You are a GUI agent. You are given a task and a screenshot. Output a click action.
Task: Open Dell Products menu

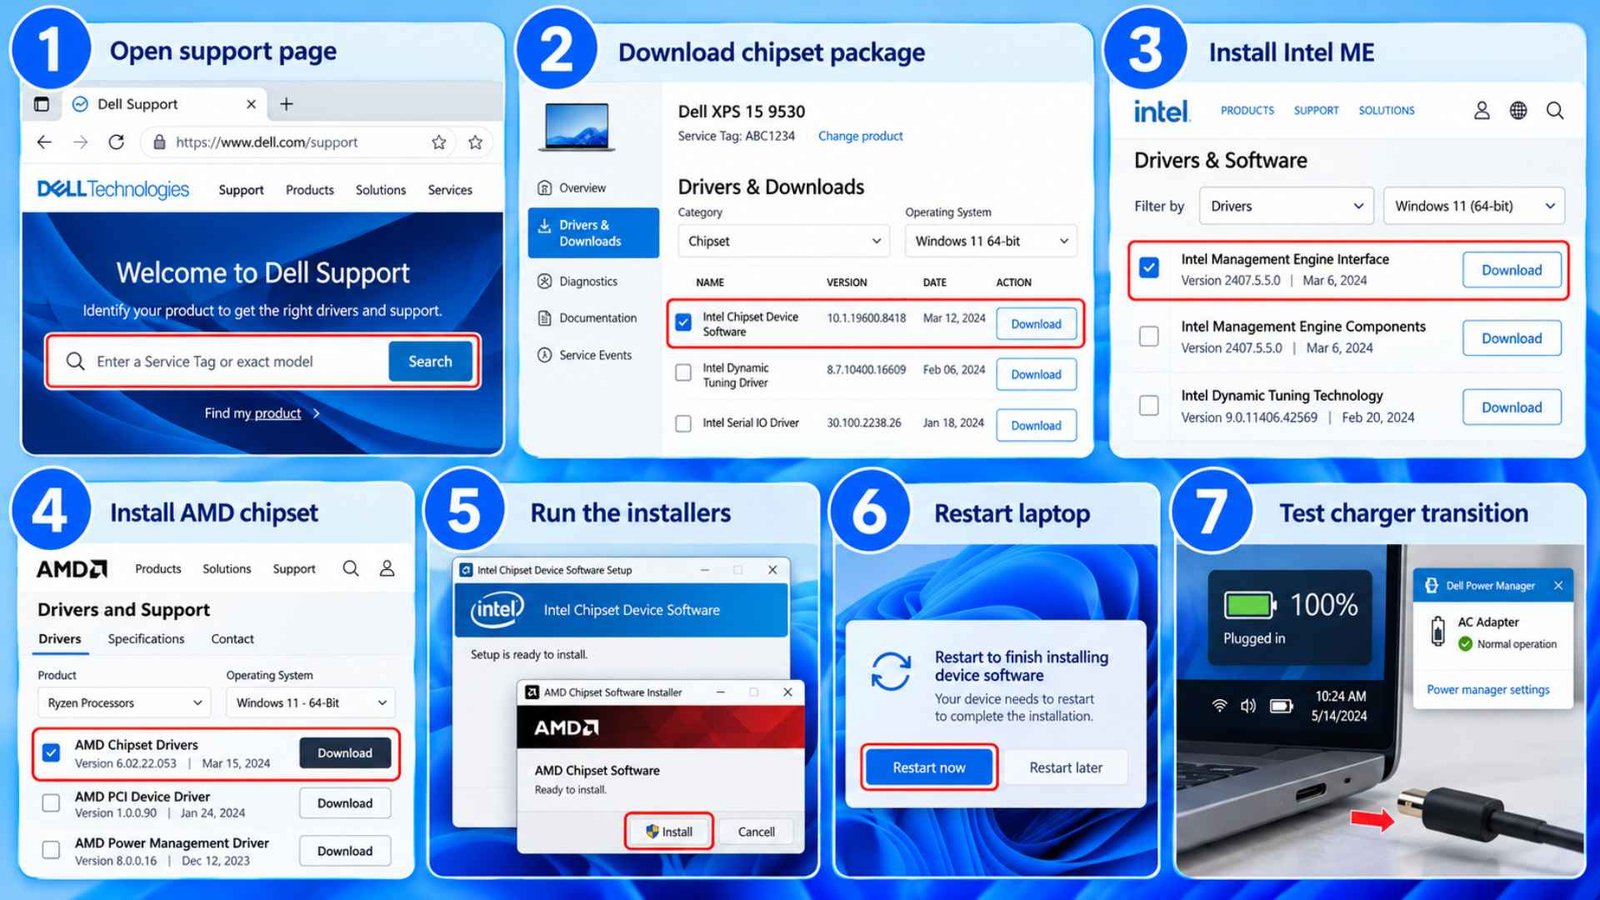[310, 190]
